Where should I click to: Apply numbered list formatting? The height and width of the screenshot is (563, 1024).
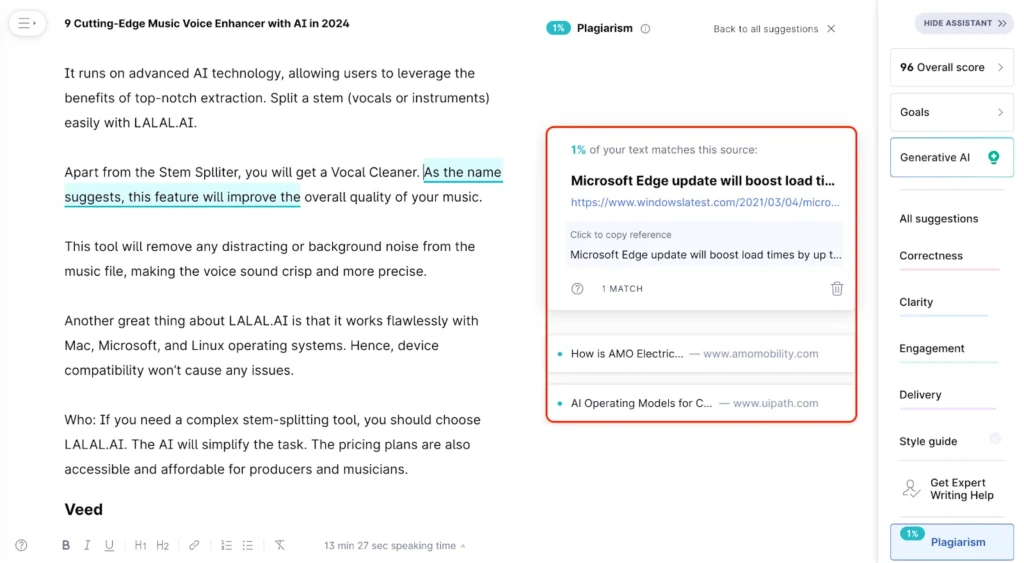point(226,546)
